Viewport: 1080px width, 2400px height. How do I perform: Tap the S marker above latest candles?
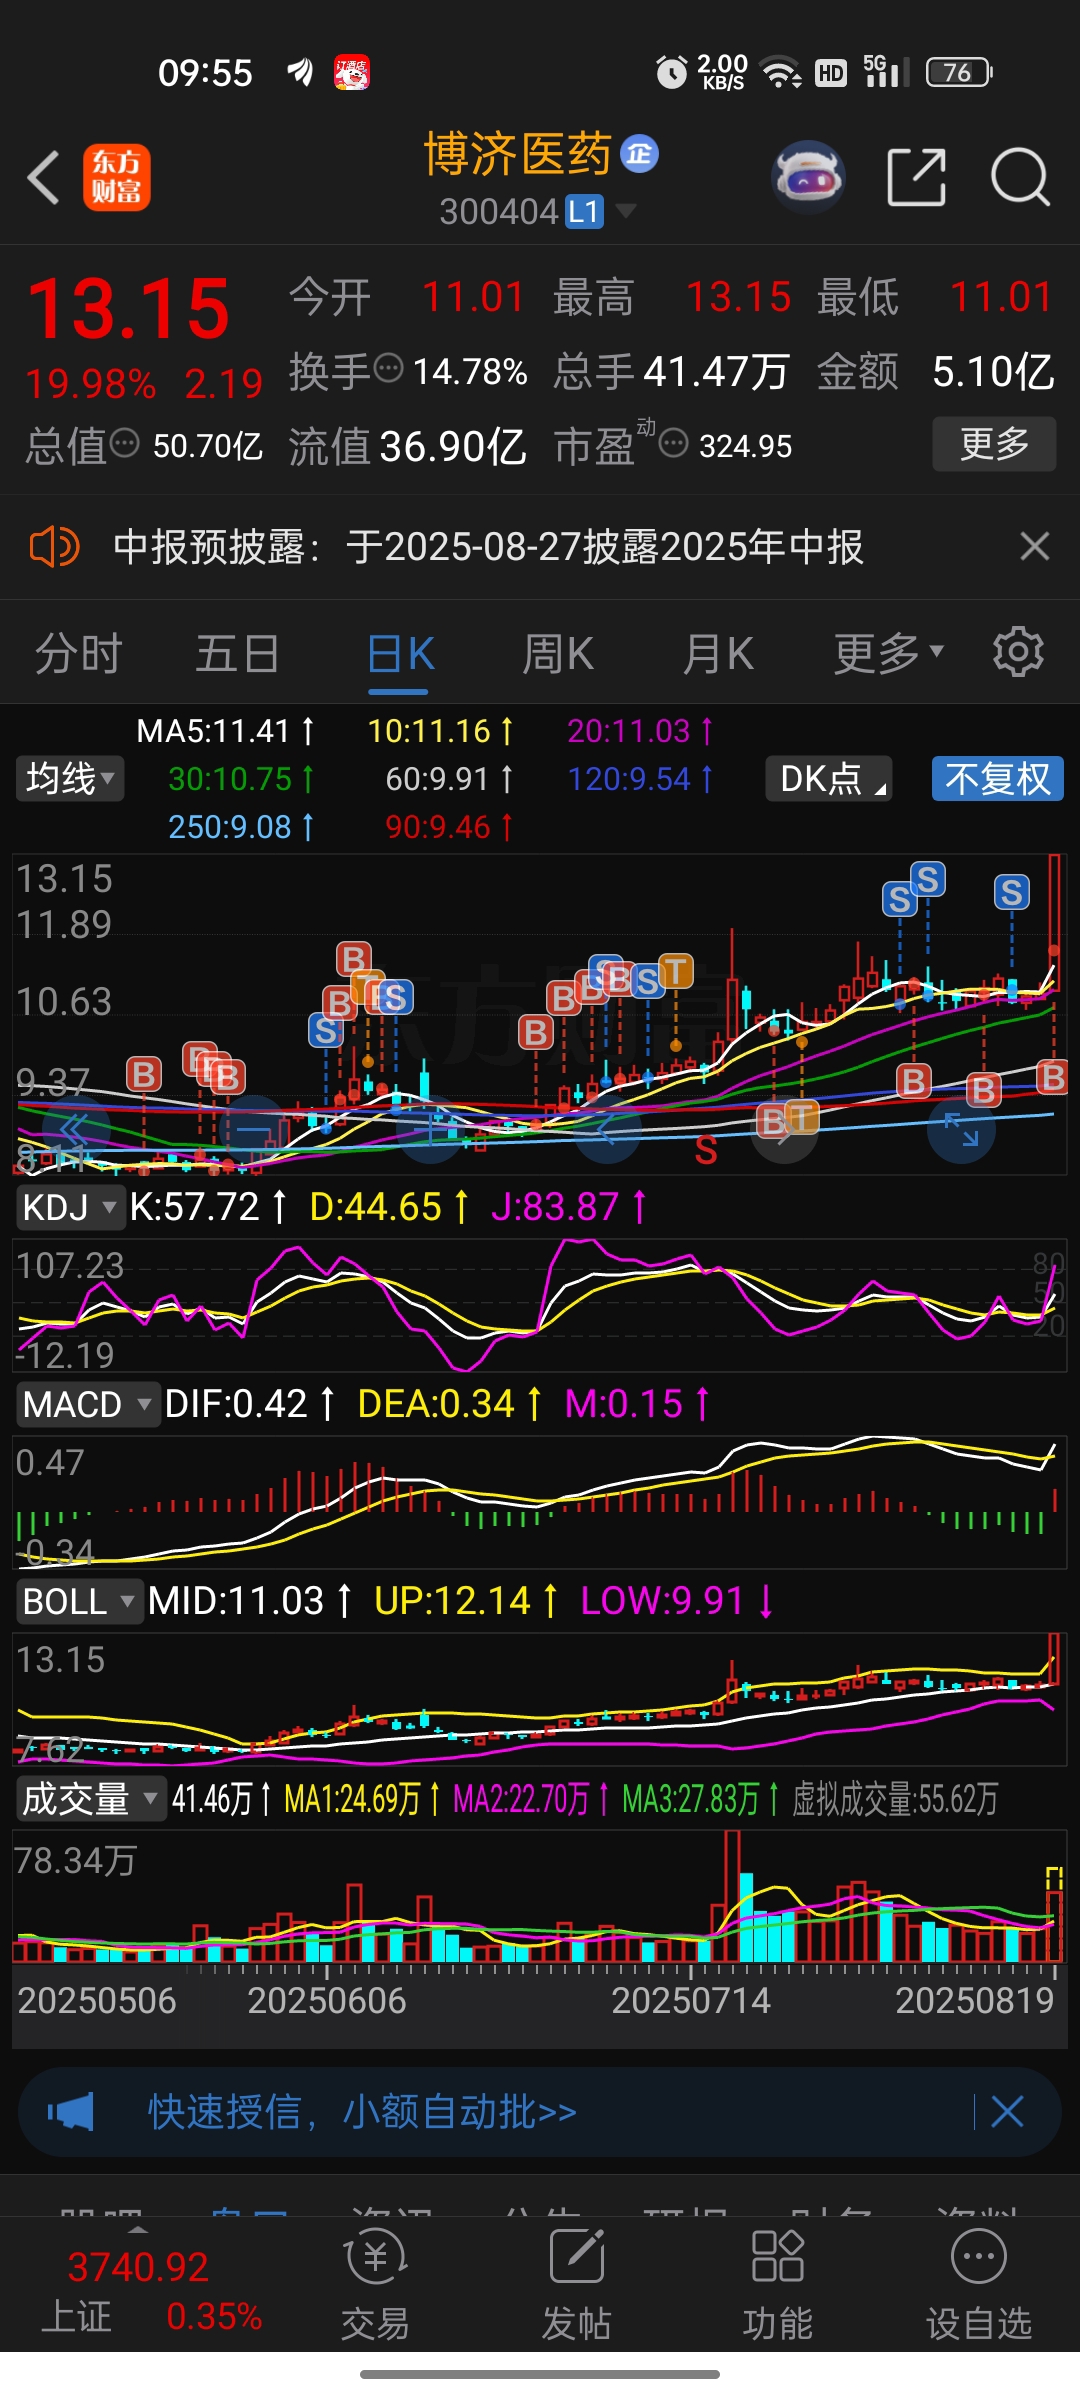1011,892
